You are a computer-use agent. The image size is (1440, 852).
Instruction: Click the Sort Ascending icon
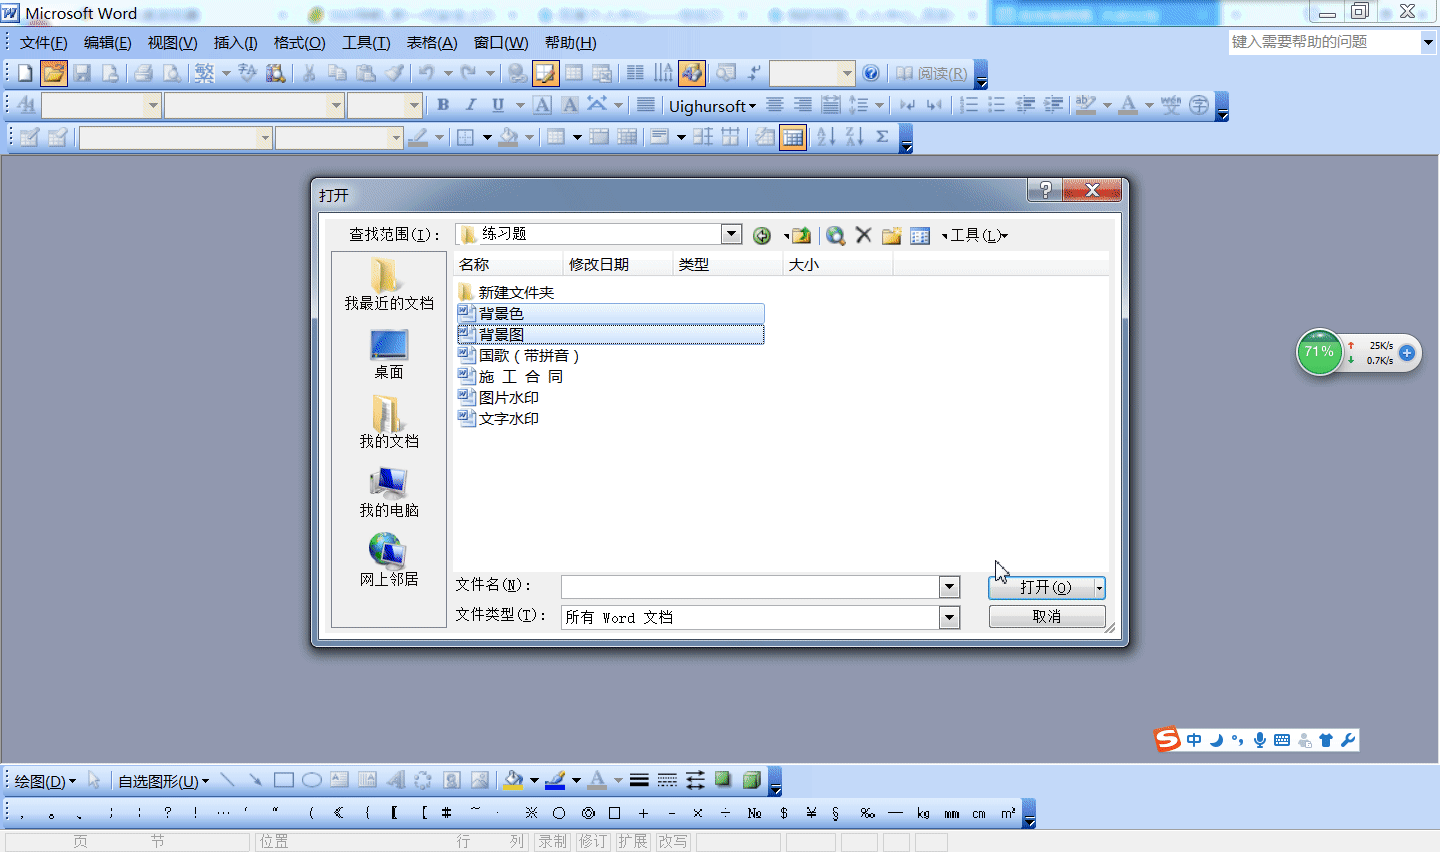click(x=826, y=137)
